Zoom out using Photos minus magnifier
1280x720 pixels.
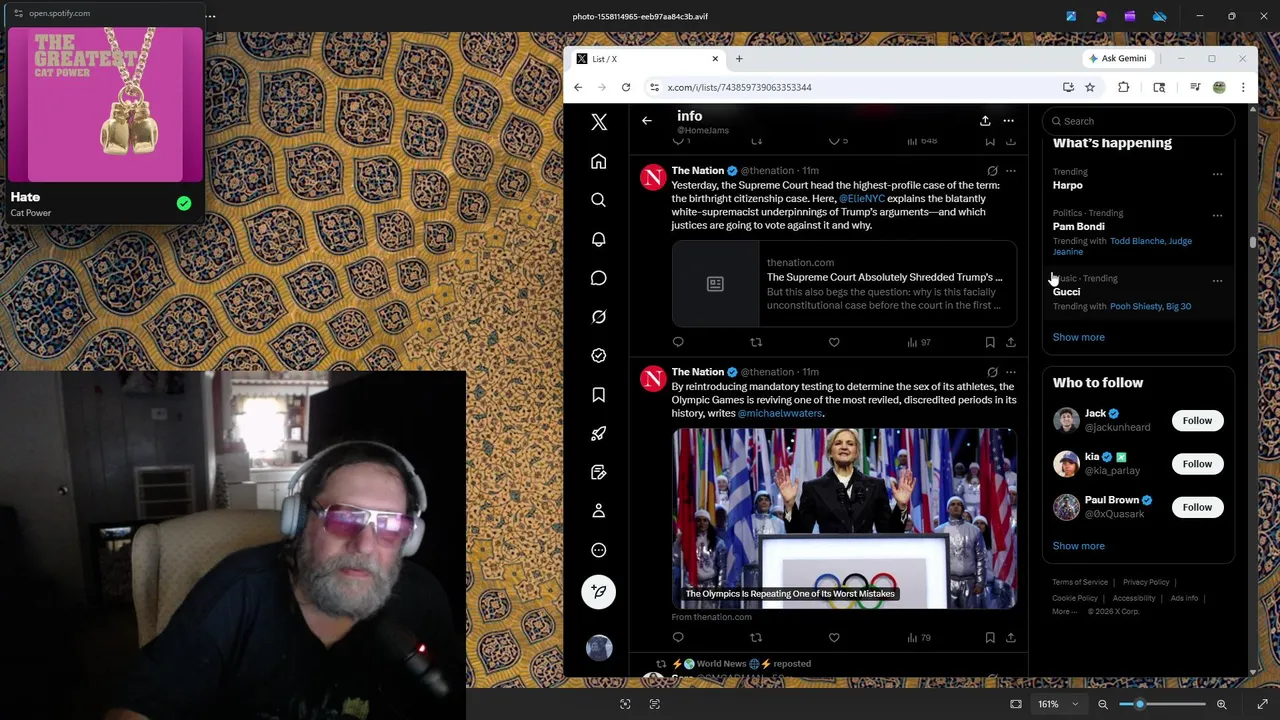[x=1103, y=704]
